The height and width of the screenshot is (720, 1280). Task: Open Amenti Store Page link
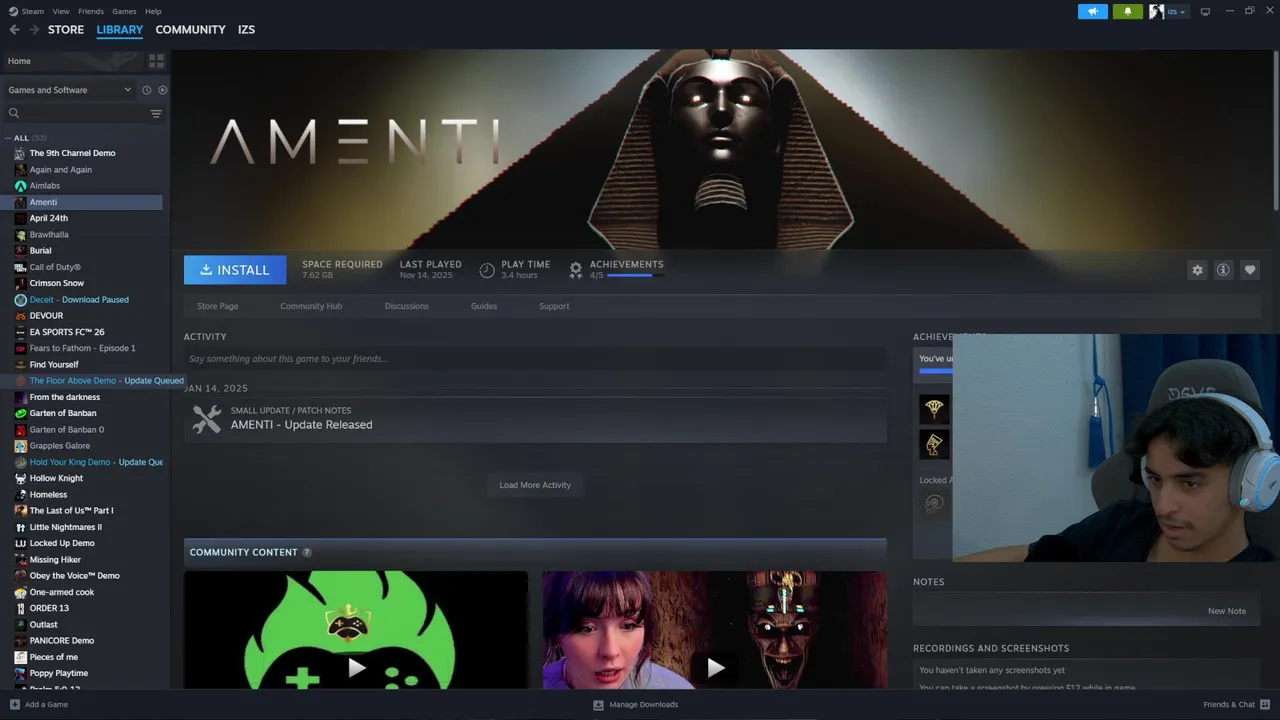click(x=217, y=306)
